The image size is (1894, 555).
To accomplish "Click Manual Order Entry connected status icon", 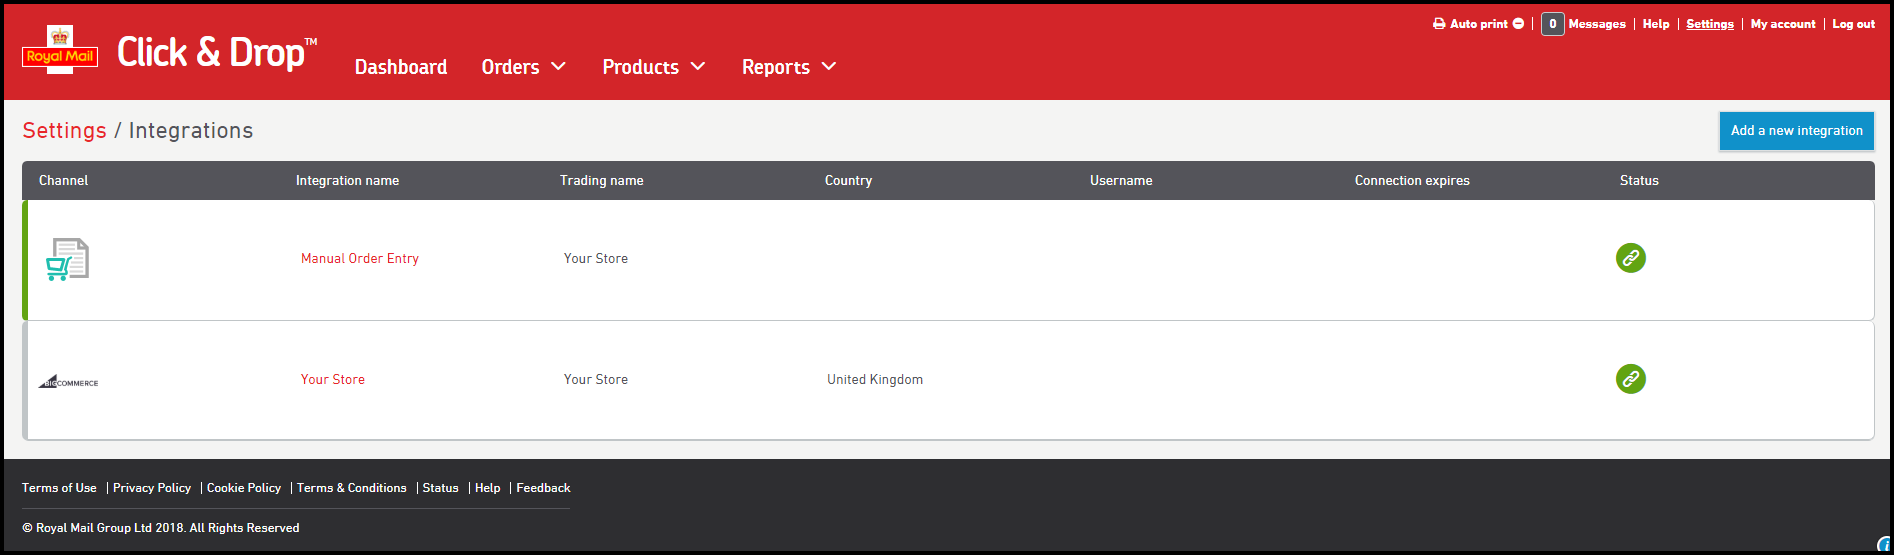I will point(1630,258).
